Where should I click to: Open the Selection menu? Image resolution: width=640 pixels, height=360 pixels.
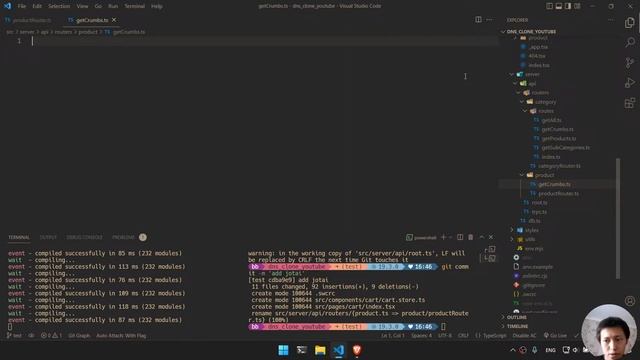[x=59, y=6]
